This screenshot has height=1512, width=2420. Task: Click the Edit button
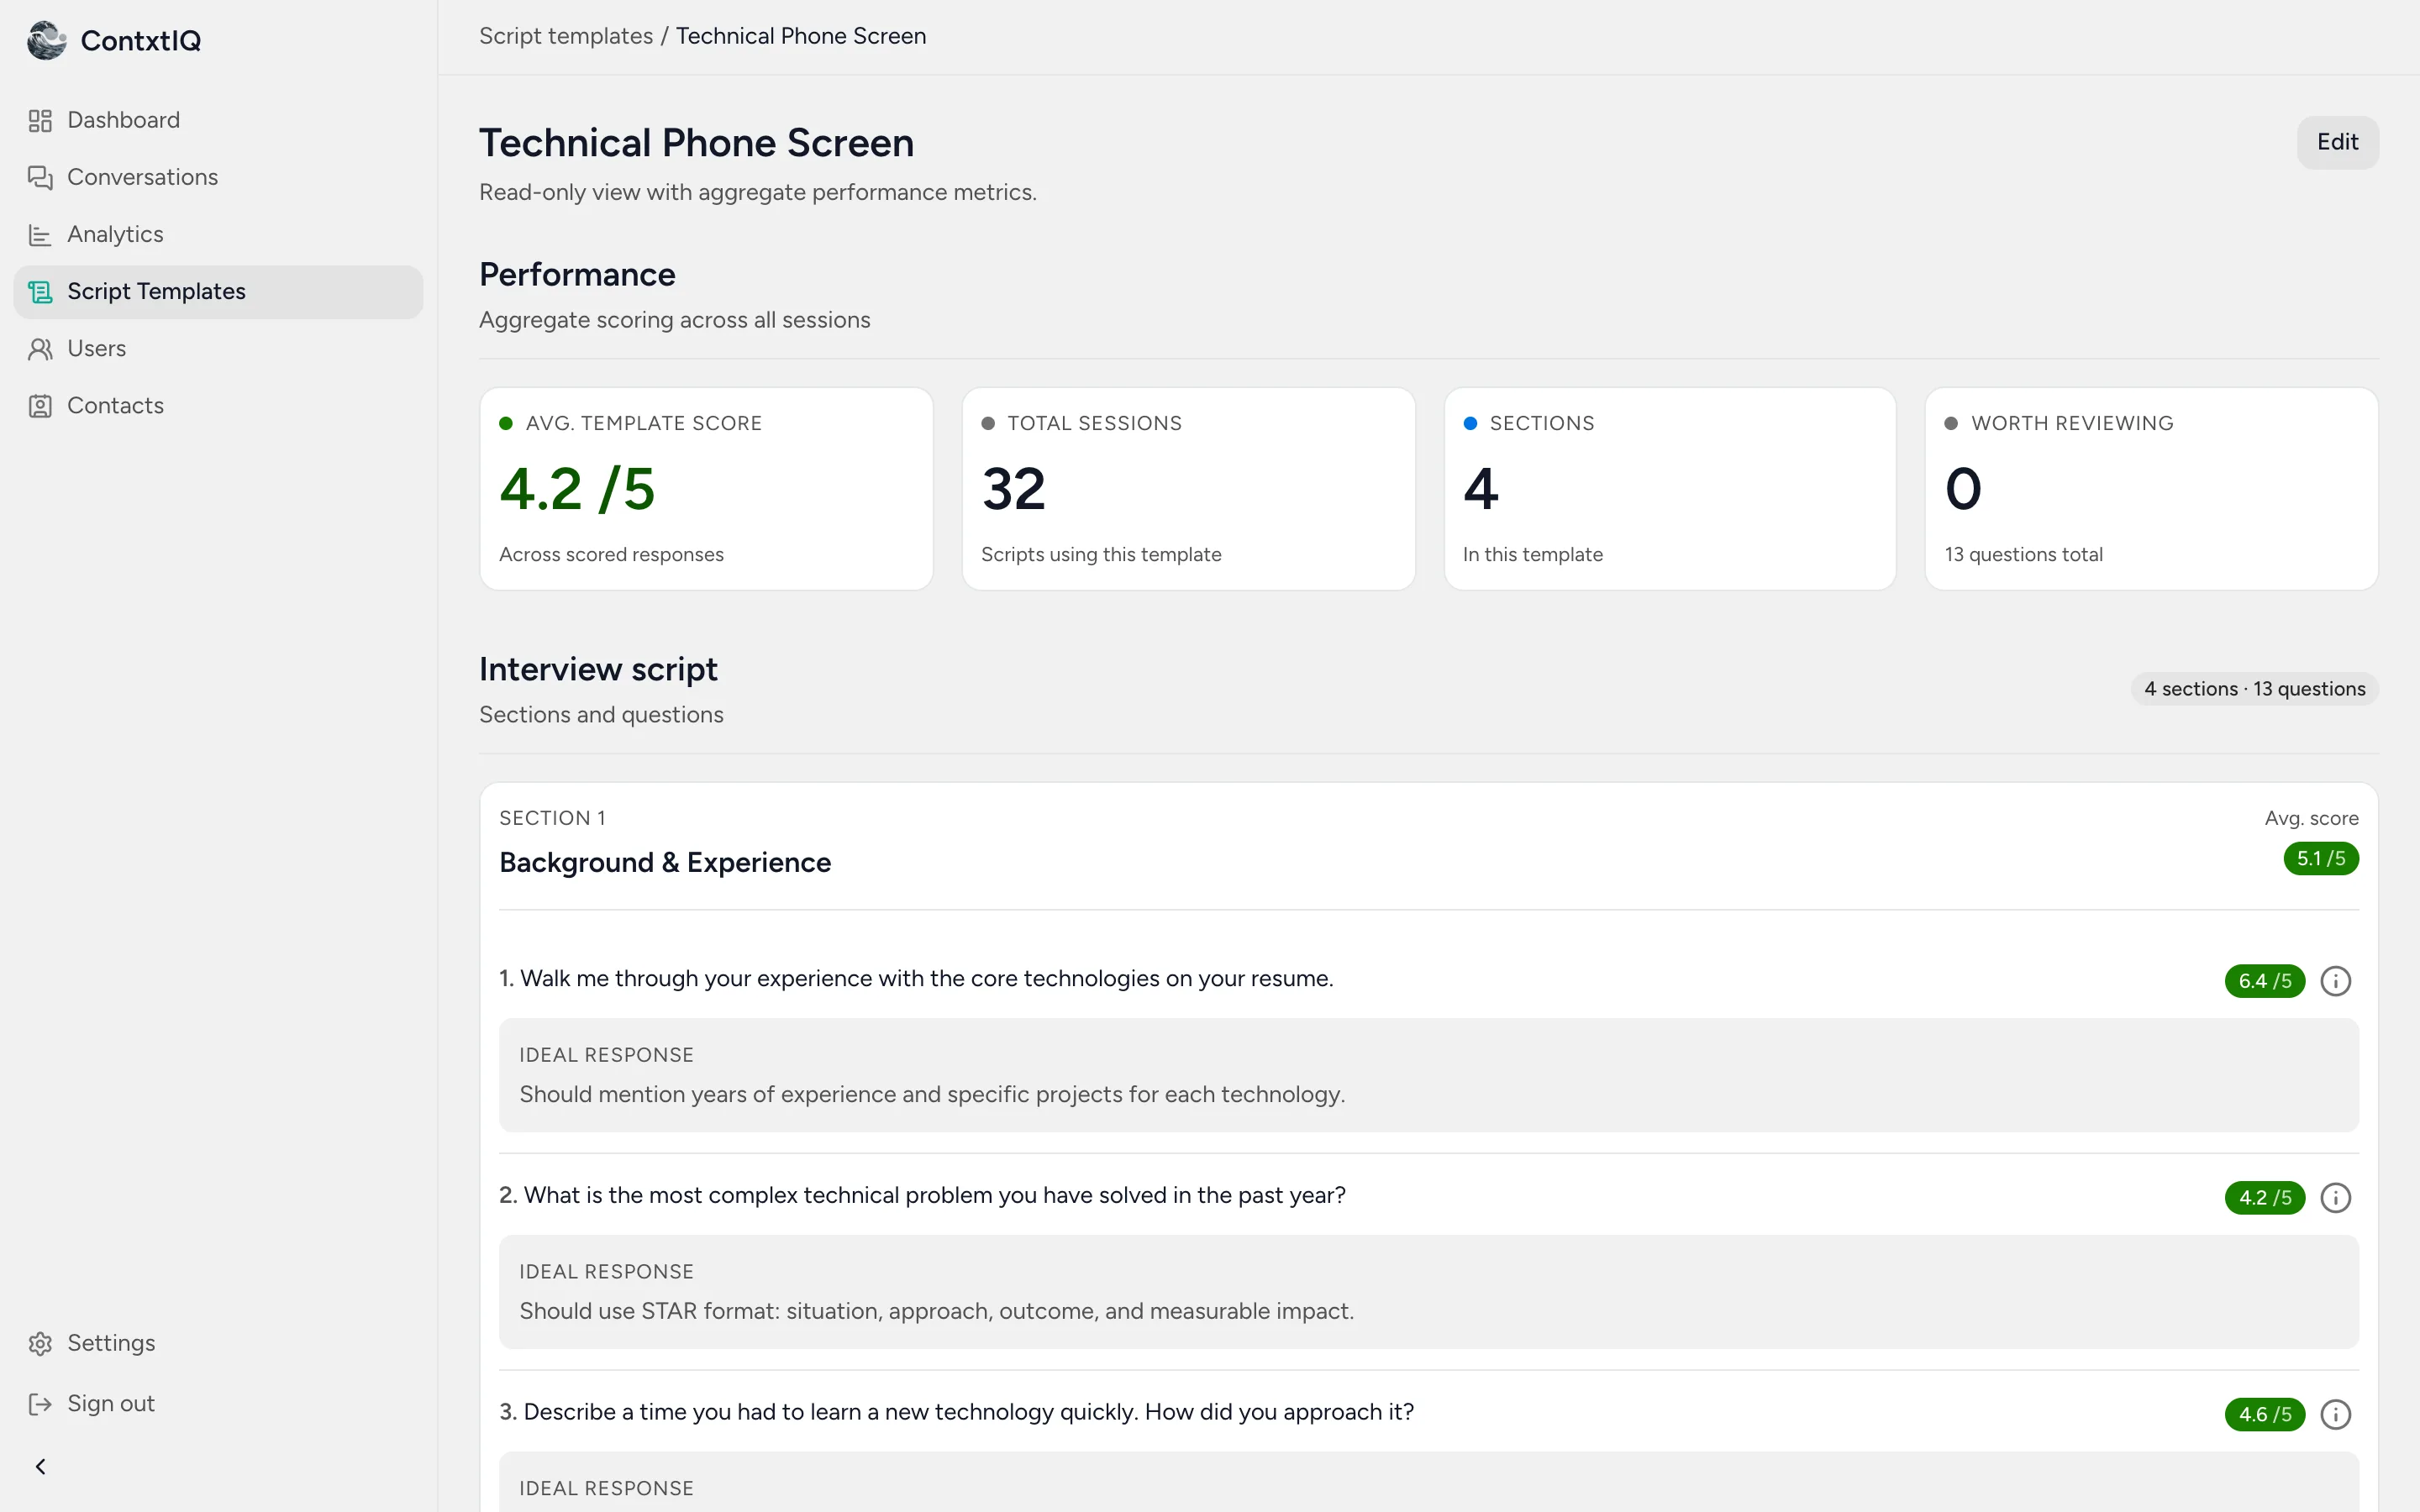click(2337, 142)
